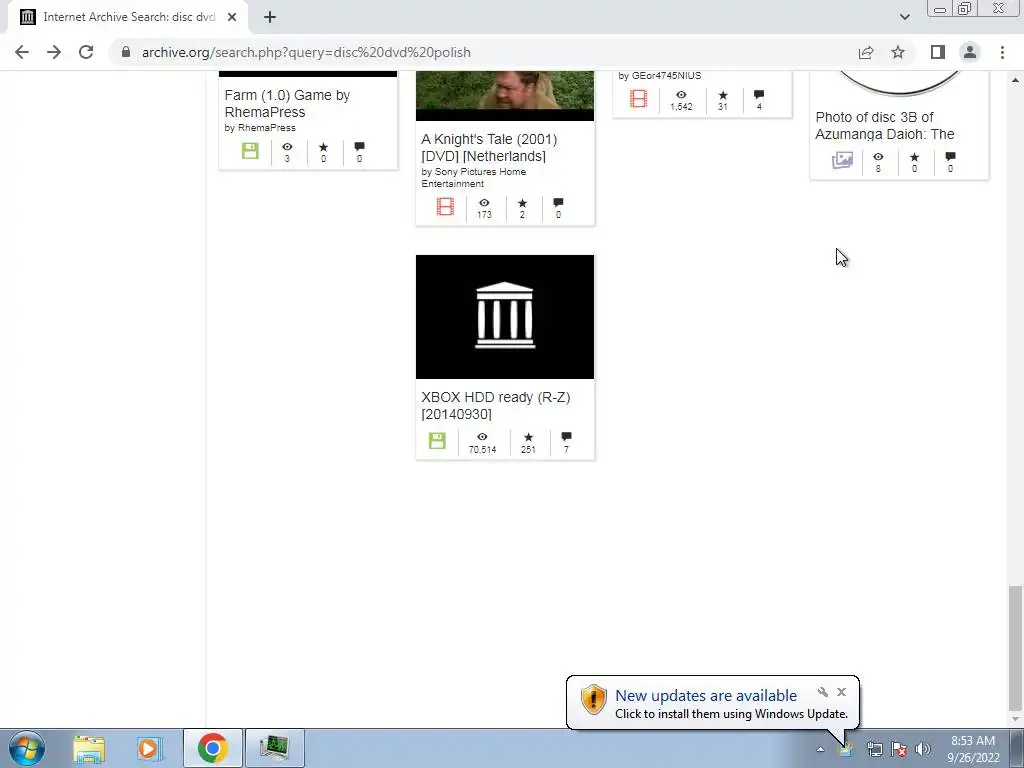Viewport: 1024px width, 768px height.
Task: Select the Internet Archive Search tab
Action: (x=128, y=17)
